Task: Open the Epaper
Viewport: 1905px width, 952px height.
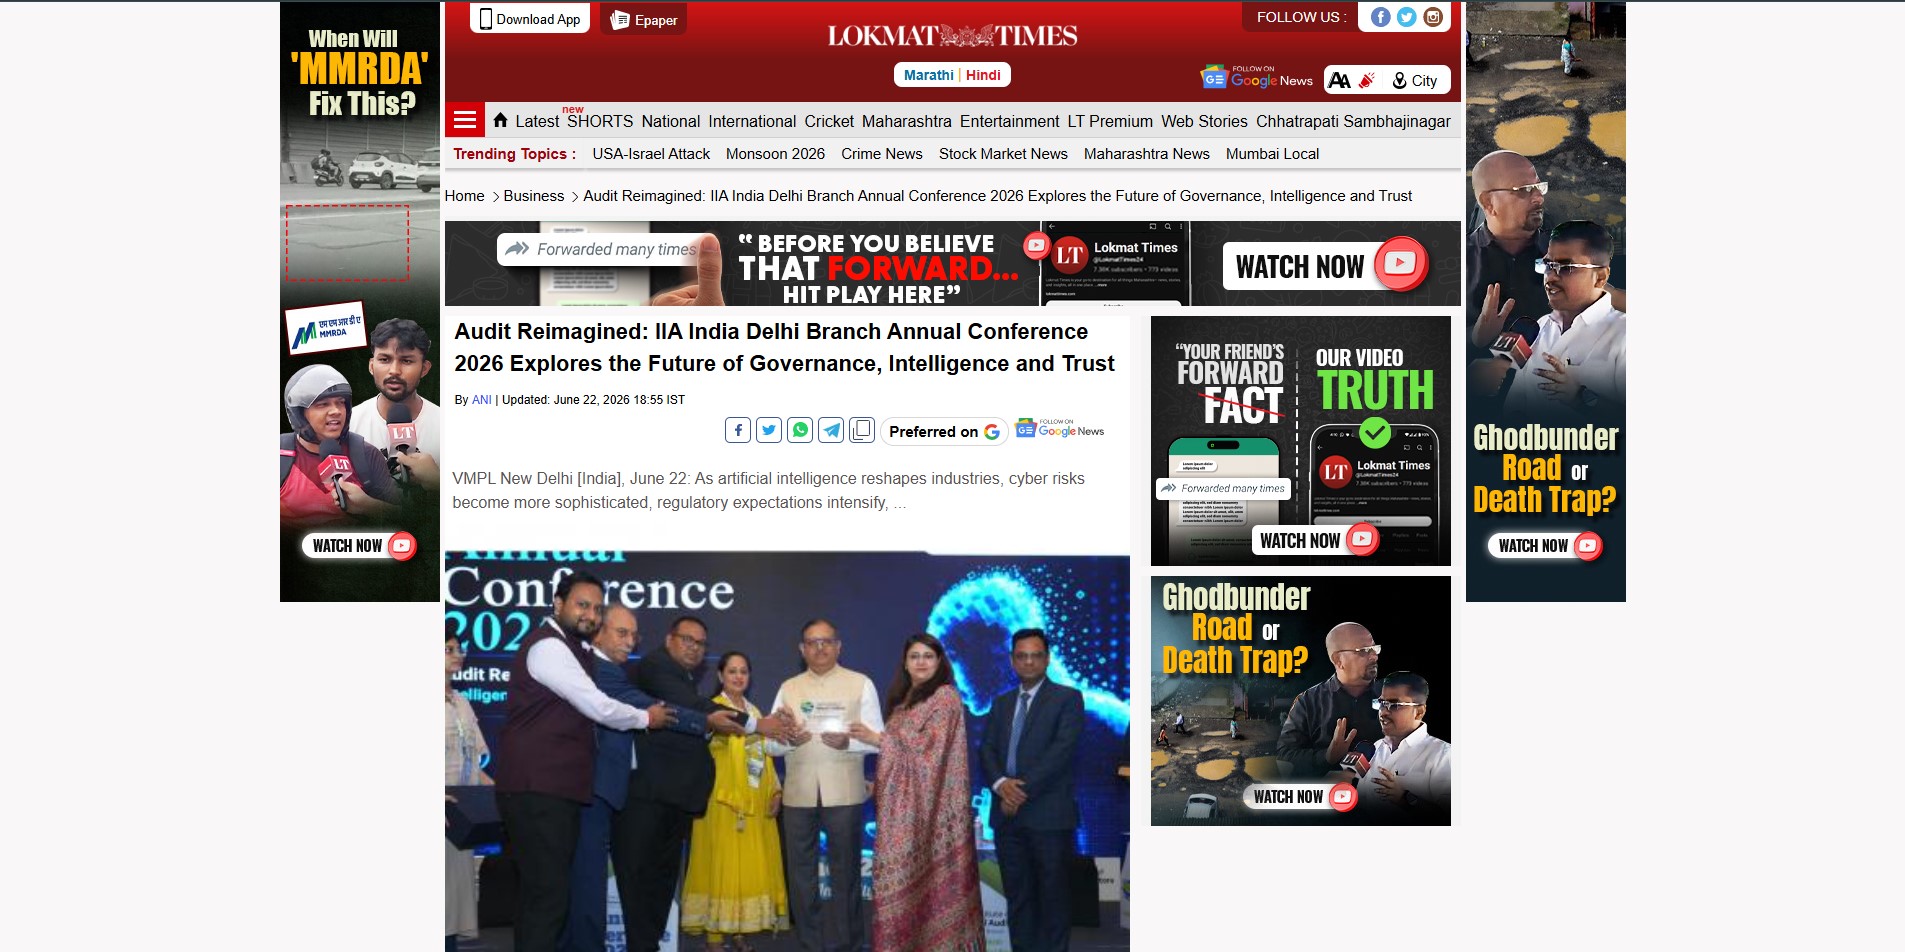Action: 644,20
